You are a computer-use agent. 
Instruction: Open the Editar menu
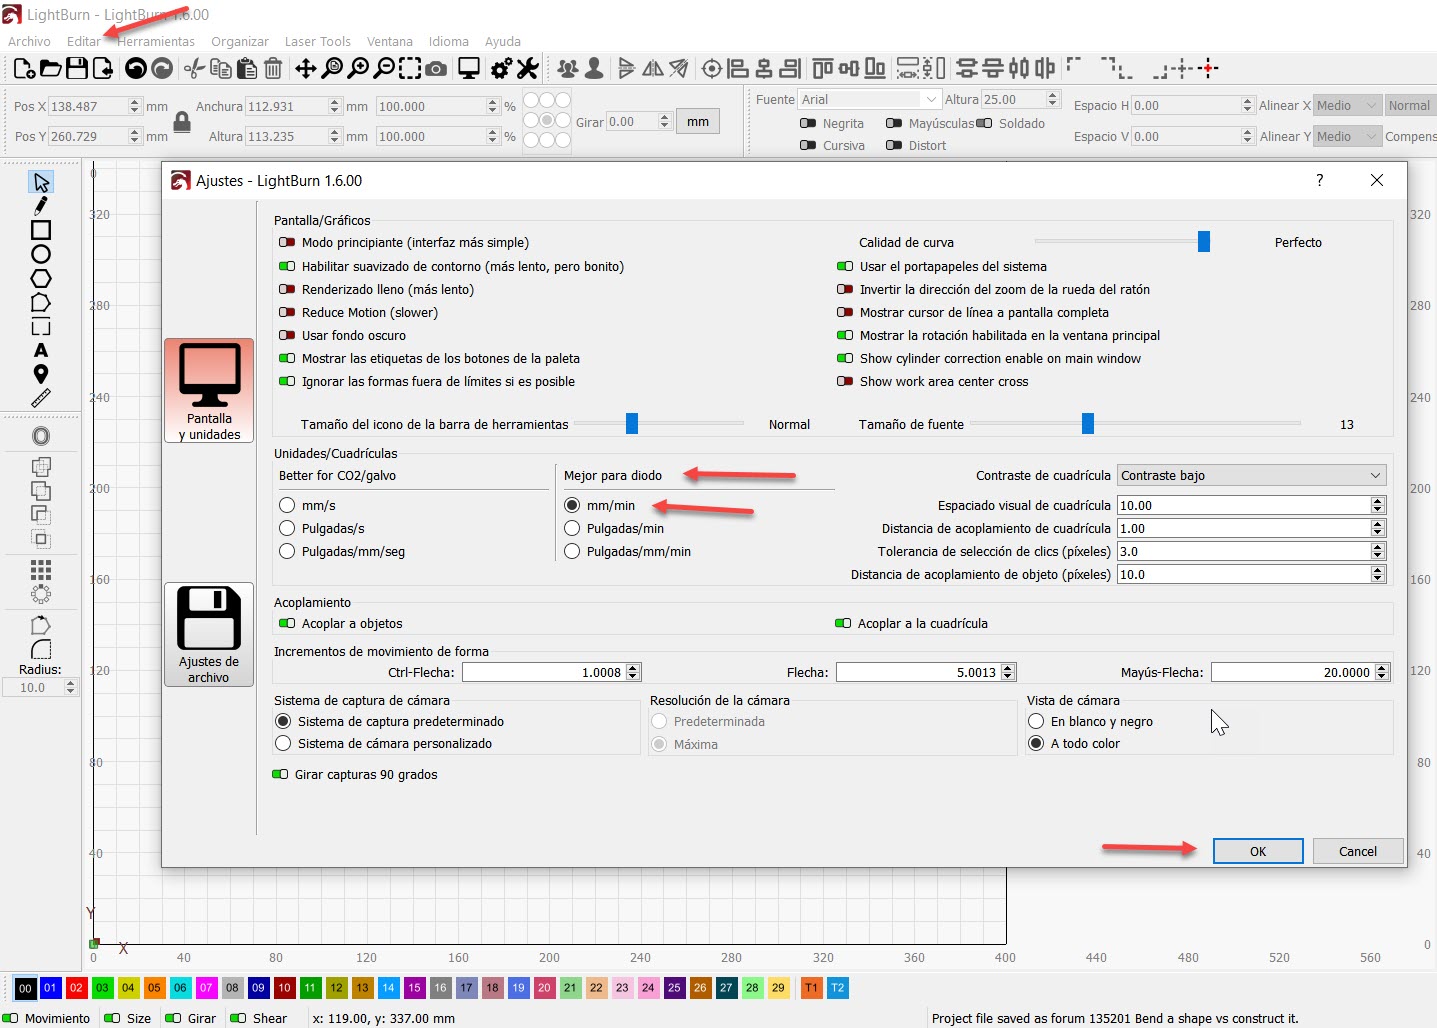click(84, 41)
